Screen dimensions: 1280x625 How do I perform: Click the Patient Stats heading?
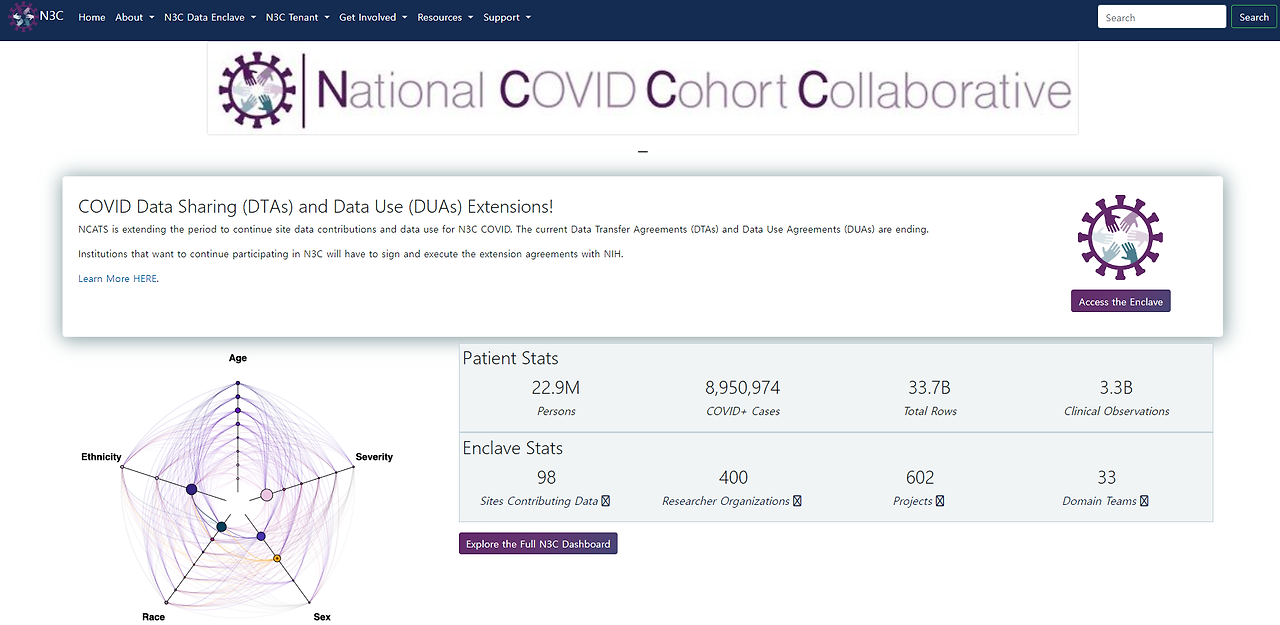point(510,358)
